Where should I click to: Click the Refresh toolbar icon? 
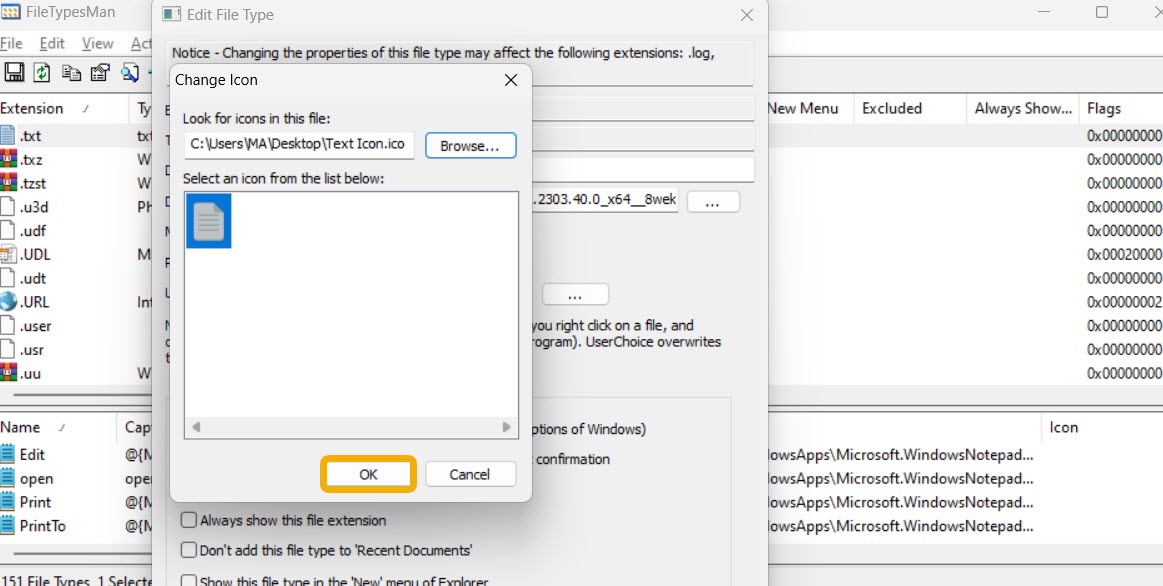pos(41,72)
